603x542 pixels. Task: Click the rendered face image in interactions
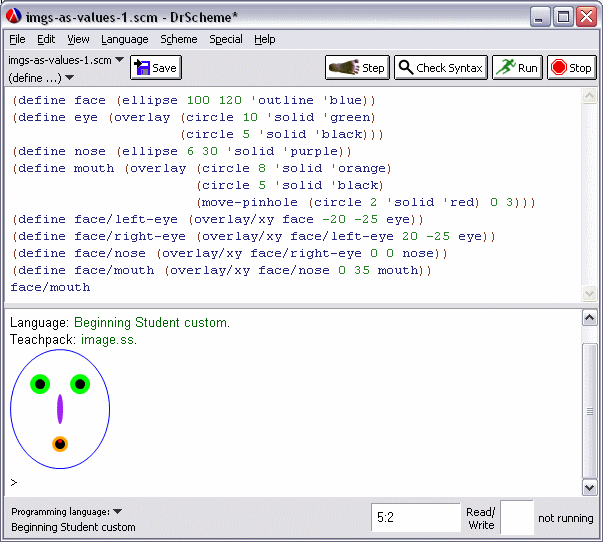pos(60,409)
